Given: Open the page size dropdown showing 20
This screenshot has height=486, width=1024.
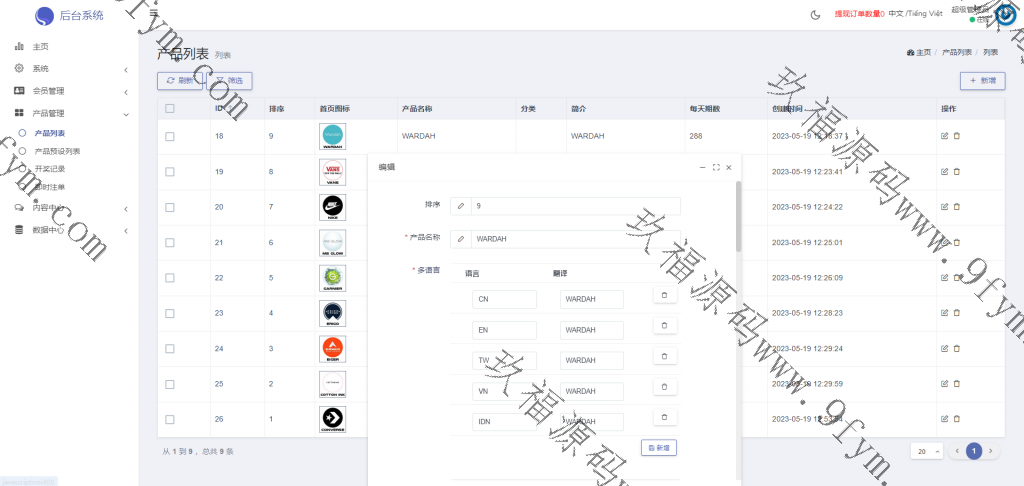Looking at the screenshot, I should point(926,451).
